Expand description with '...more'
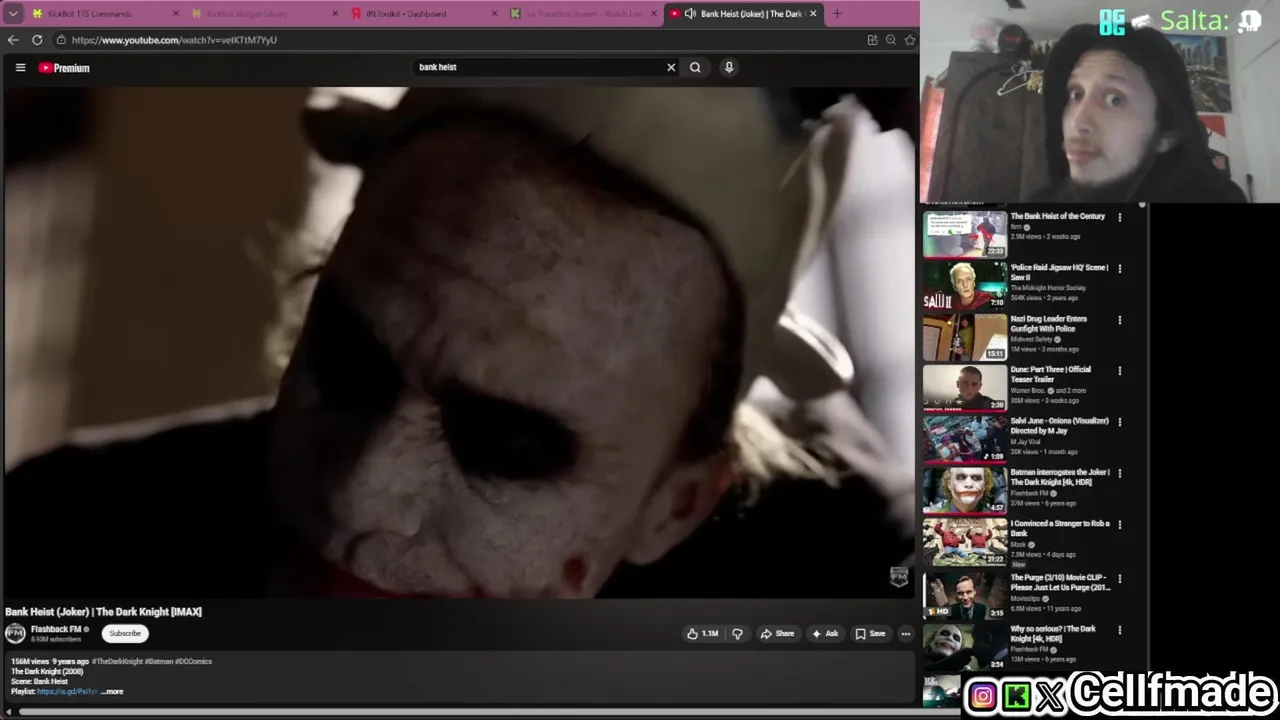Viewport: 1280px width, 720px height. tap(112, 691)
